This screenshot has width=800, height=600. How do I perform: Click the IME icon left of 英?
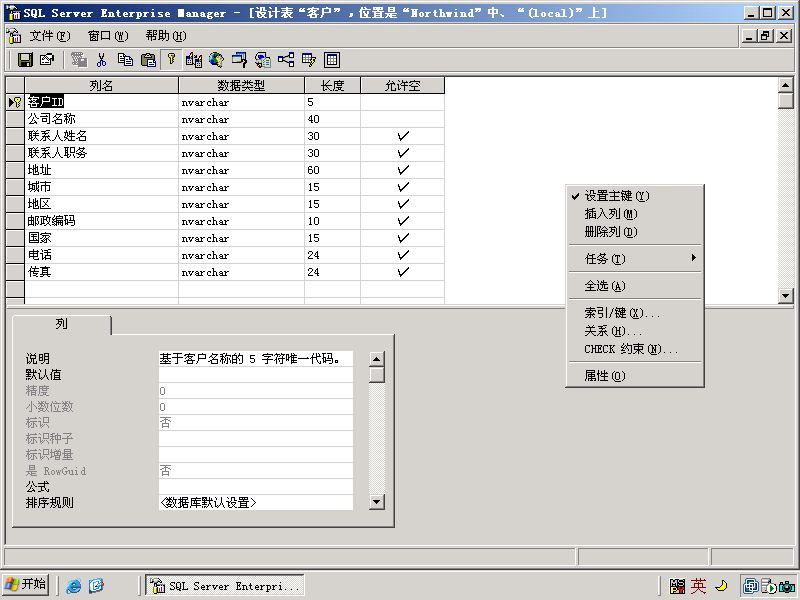[677, 586]
